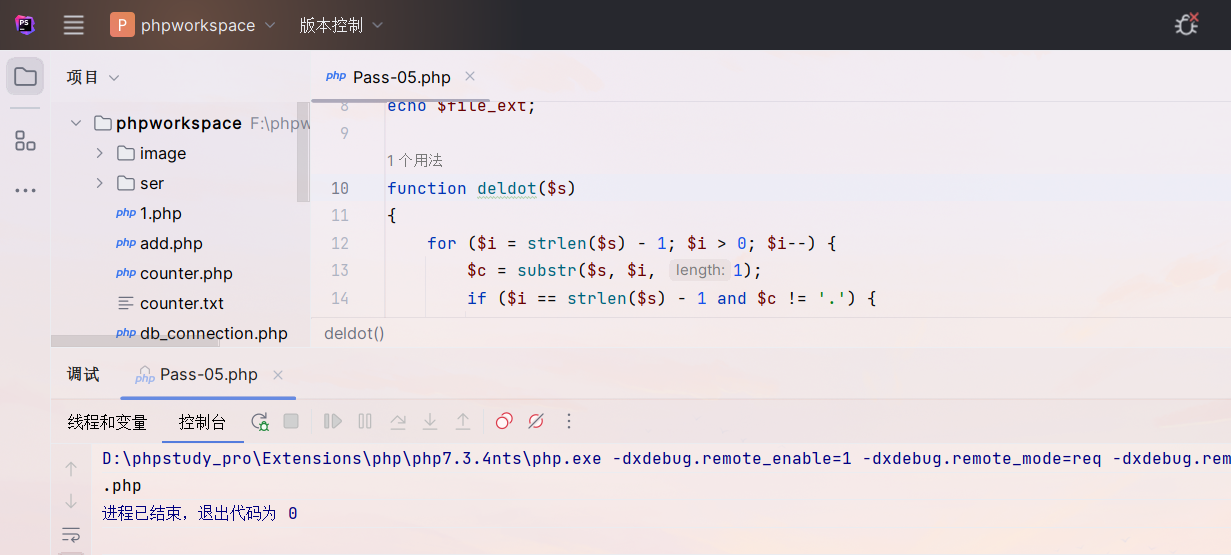Image resolution: width=1231 pixels, height=555 pixels.
Task: Click the length: parameter hint
Action: click(x=699, y=270)
